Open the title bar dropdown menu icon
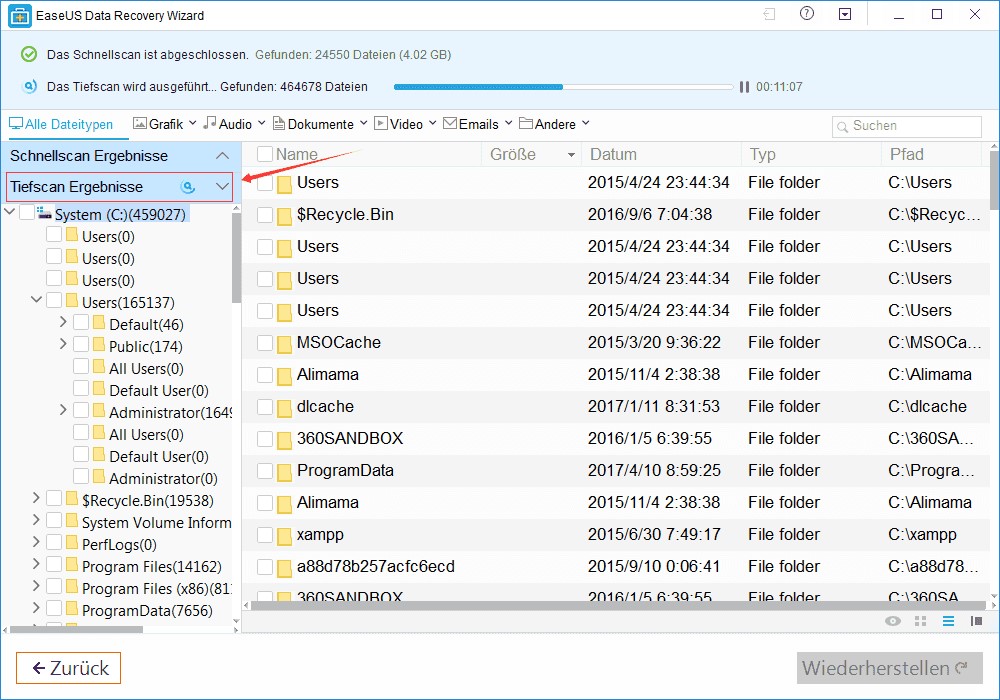Viewport: 1000px width, 700px height. pyautogui.click(x=845, y=14)
